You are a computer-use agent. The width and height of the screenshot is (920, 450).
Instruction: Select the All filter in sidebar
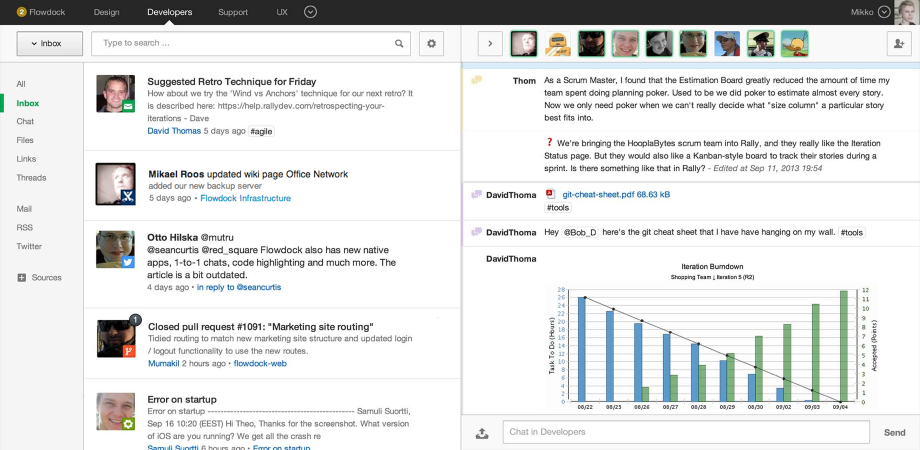click(21, 84)
